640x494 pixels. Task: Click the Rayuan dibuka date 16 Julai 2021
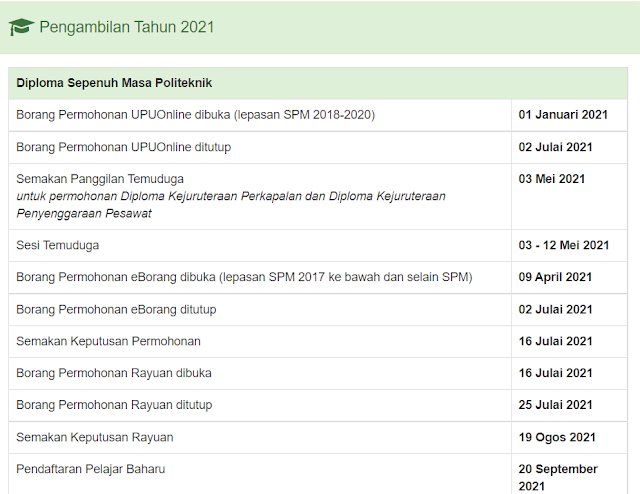click(x=555, y=373)
